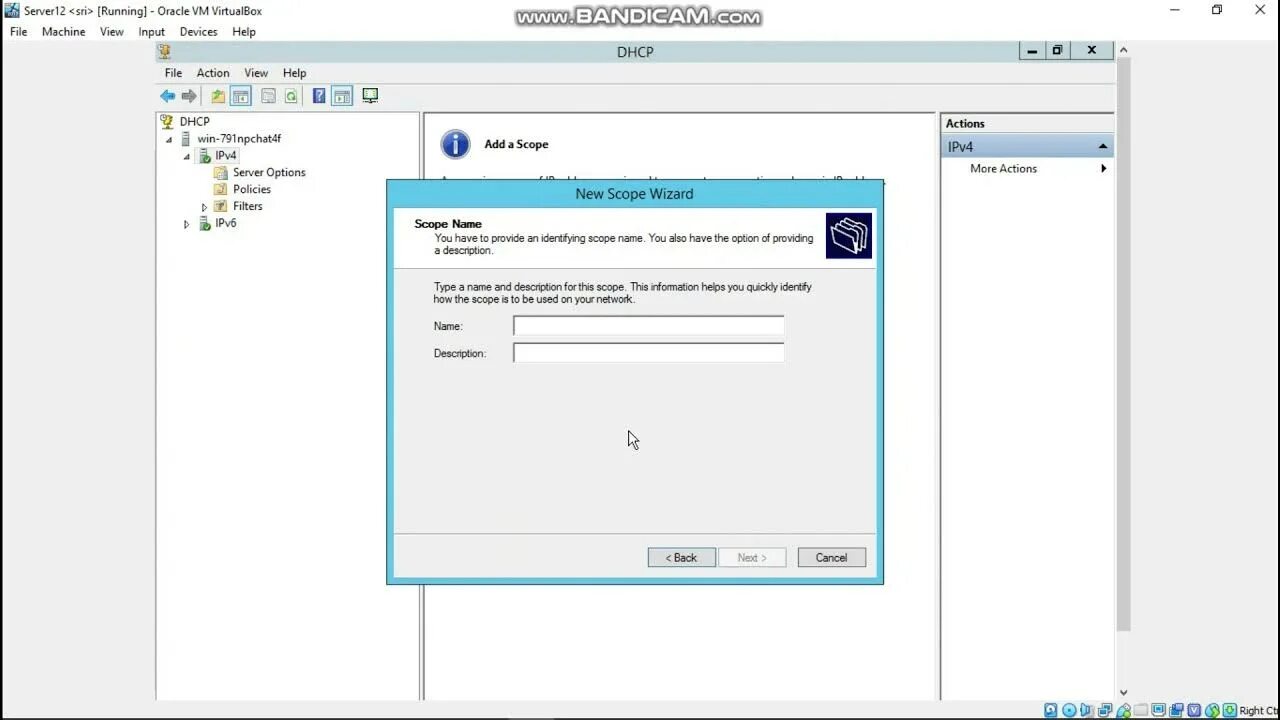The height and width of the screenshot is (720, 1280).
Task: Expand More Actions submenu arrow
Action: 1103,169
